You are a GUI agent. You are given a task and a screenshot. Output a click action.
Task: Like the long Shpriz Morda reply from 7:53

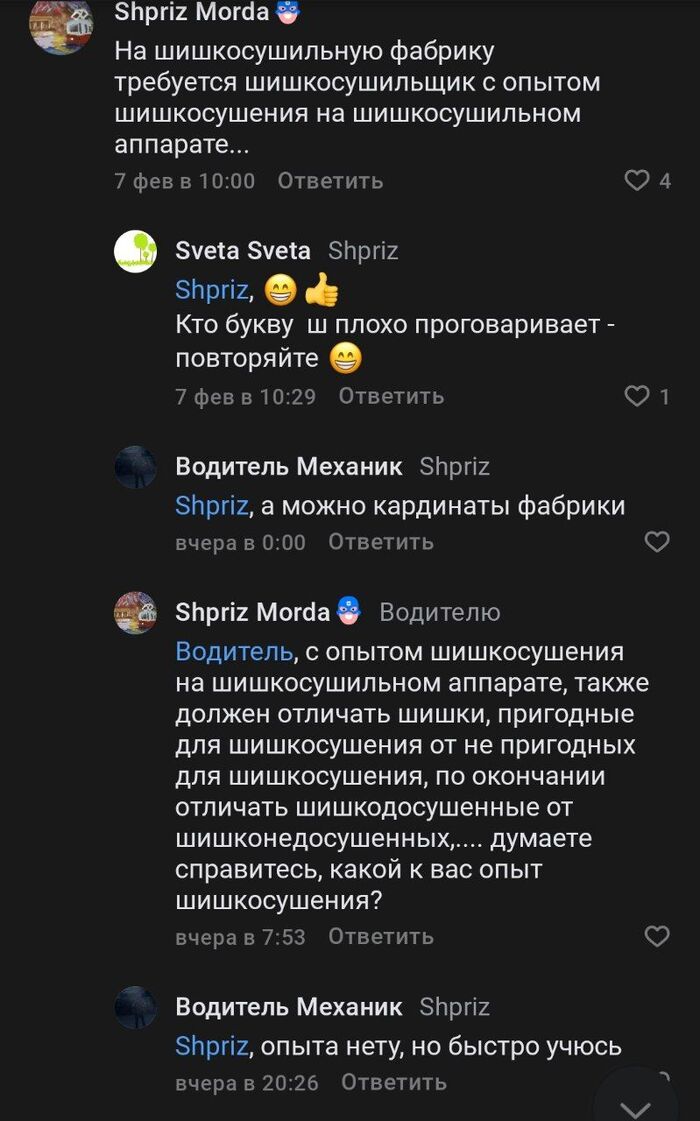pyautogui.click(x=656, y=937)
